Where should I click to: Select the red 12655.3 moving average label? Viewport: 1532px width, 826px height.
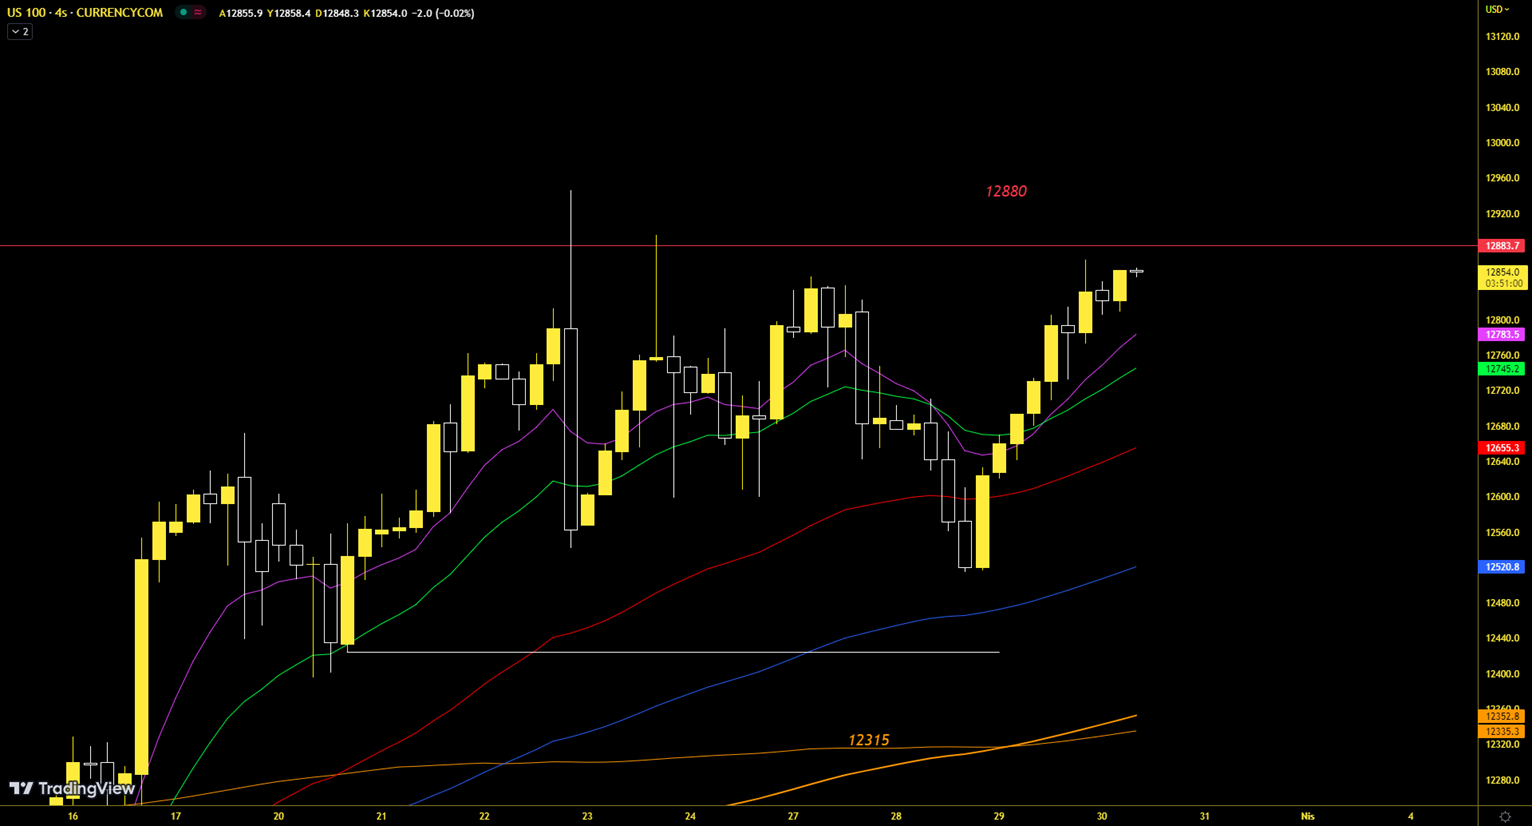click(1501, 448)
